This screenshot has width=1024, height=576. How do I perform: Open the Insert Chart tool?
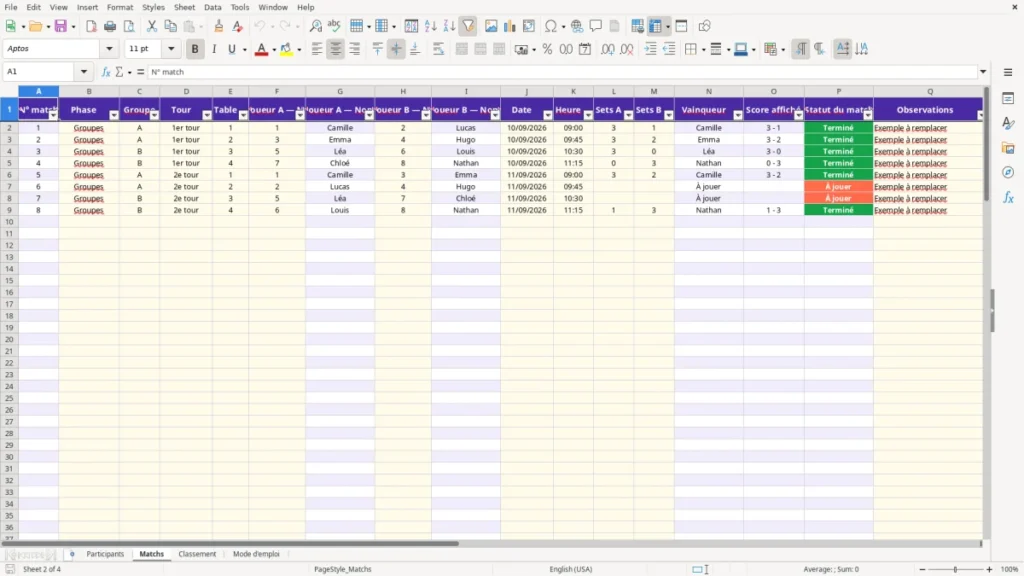coord(509,26)
